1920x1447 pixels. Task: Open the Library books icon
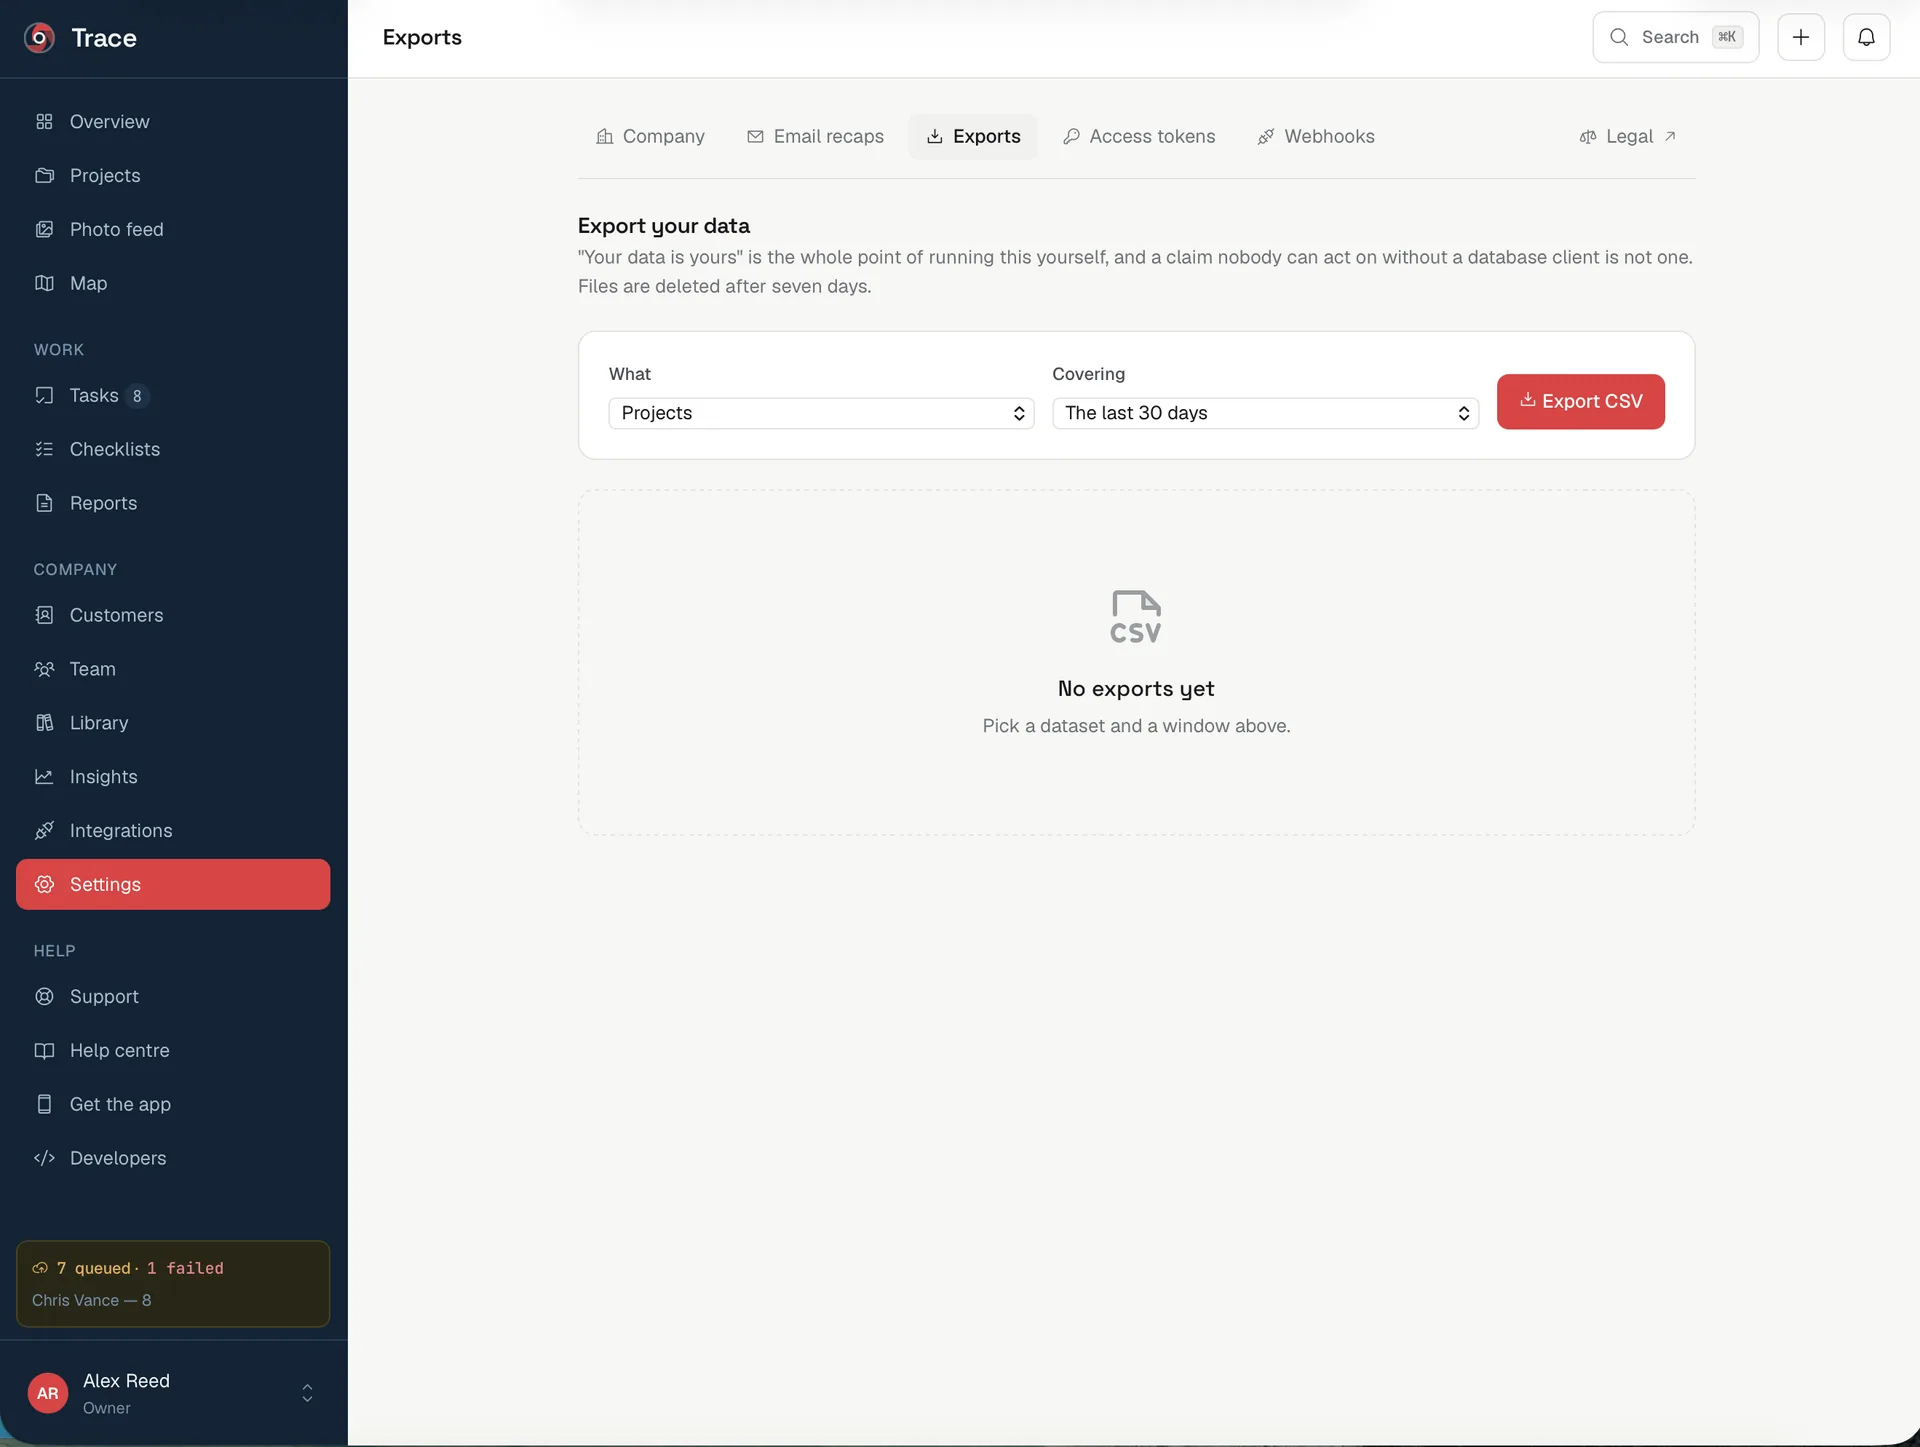(x=44, y=724)
